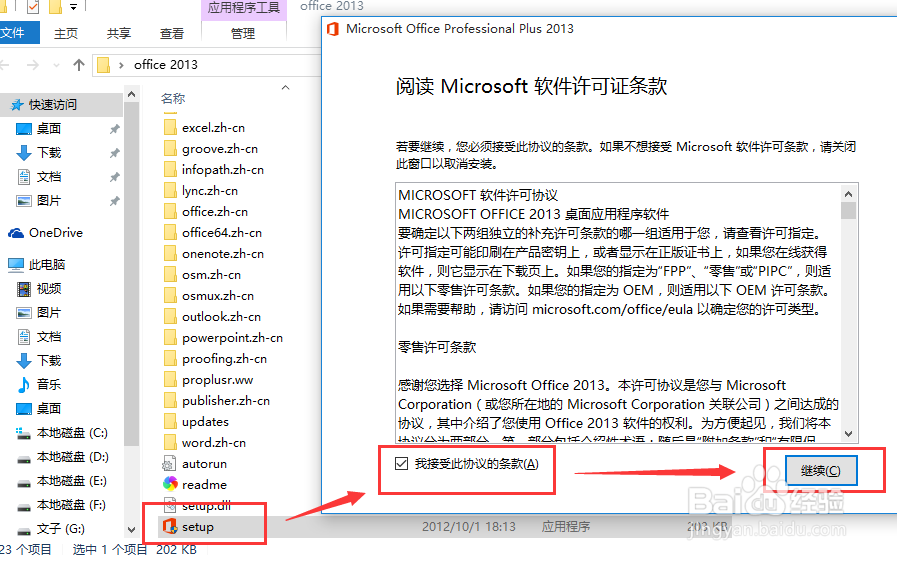
Task: Select the onenote.zh-cn folder icon
Action: click(170, 253)
